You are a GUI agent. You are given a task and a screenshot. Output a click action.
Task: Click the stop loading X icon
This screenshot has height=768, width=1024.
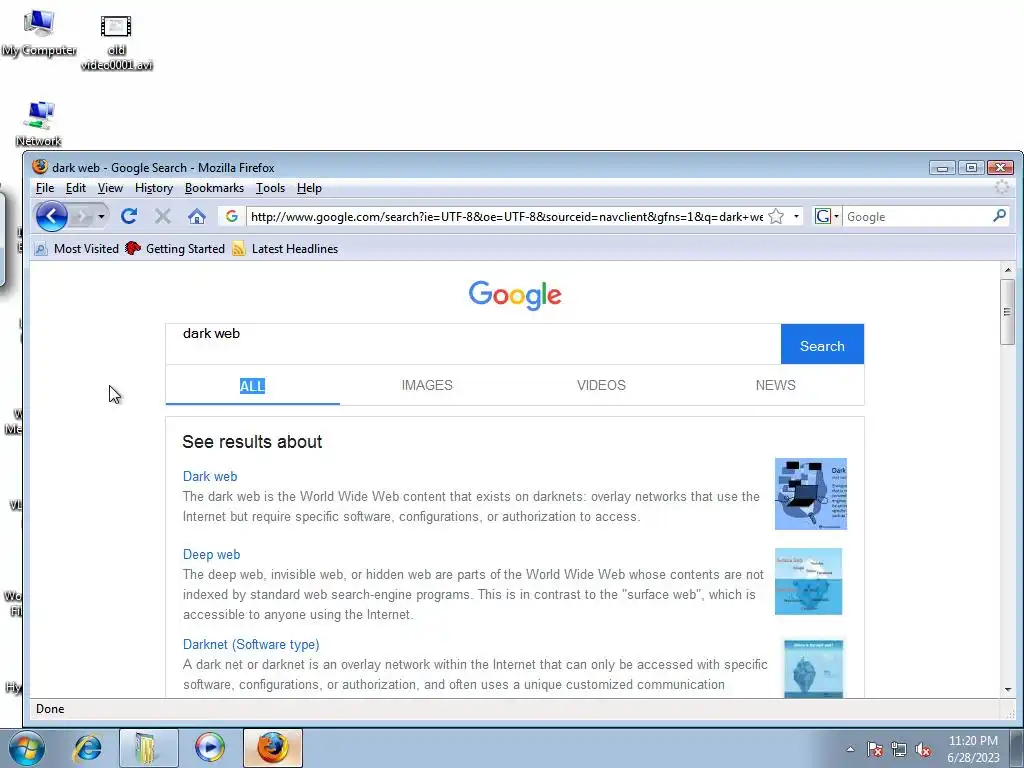(163, 216)
